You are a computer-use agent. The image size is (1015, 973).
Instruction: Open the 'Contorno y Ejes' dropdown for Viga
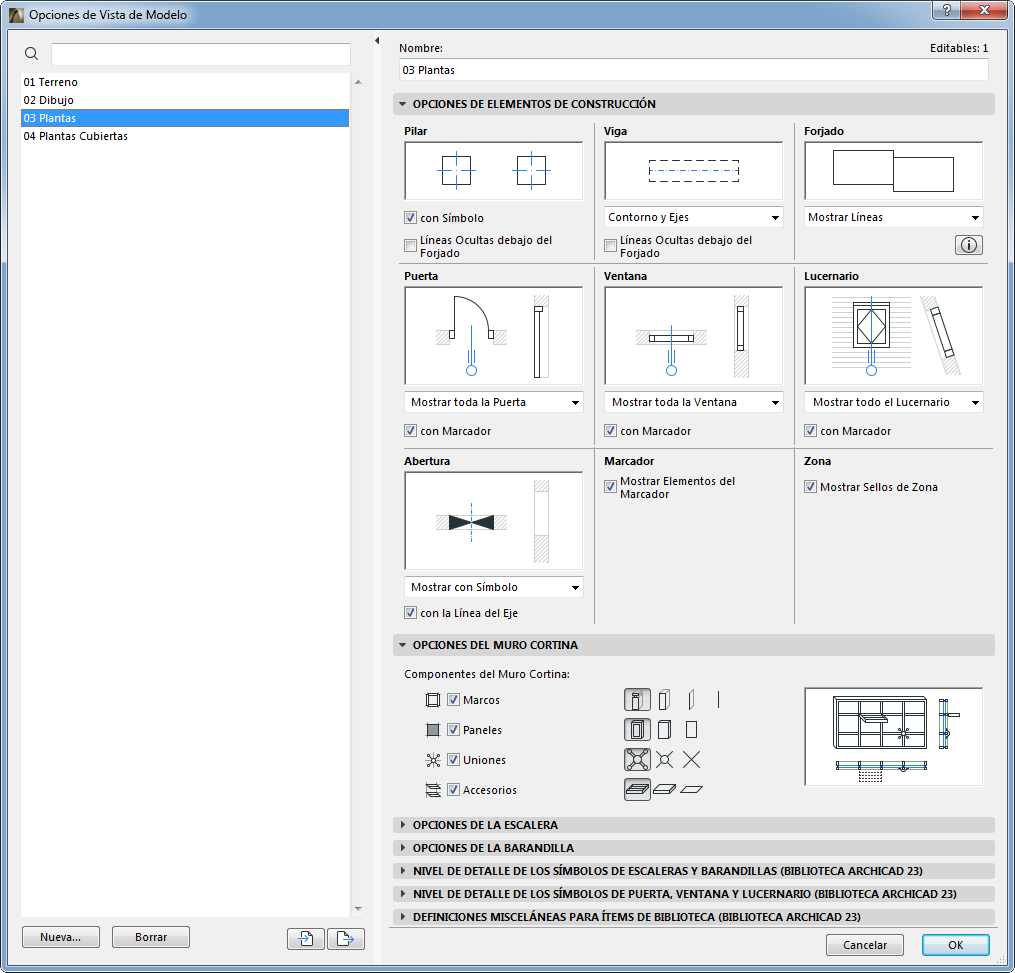pyautogui.click(x=692, y=217)
